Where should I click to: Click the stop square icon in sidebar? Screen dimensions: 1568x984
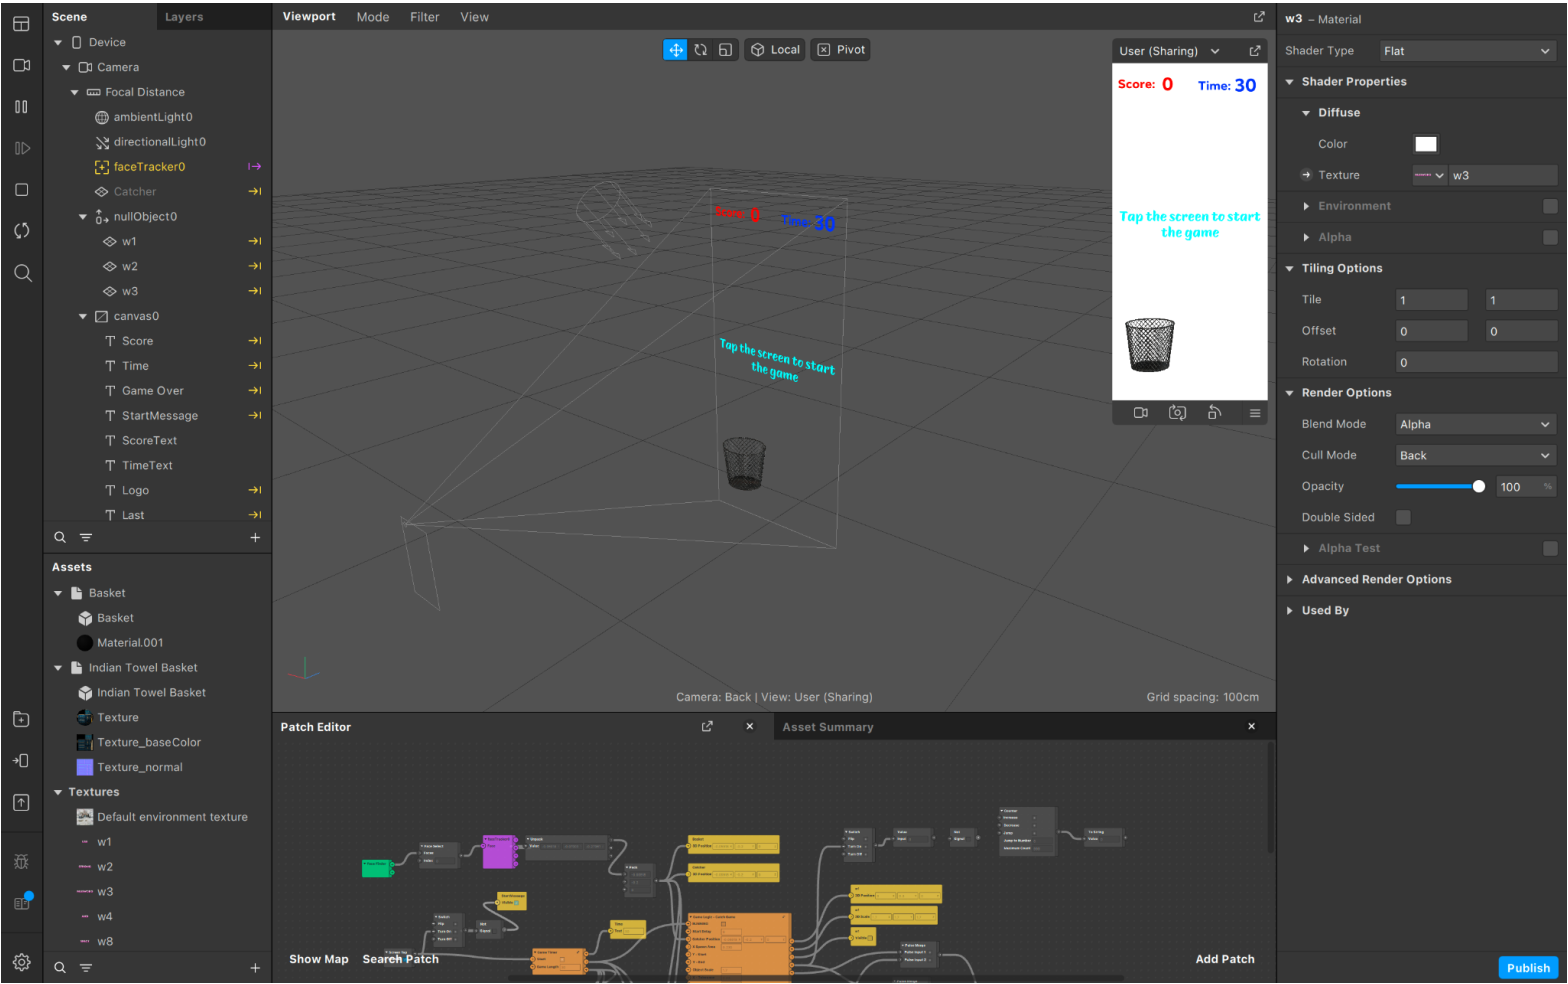pos(21,190)
